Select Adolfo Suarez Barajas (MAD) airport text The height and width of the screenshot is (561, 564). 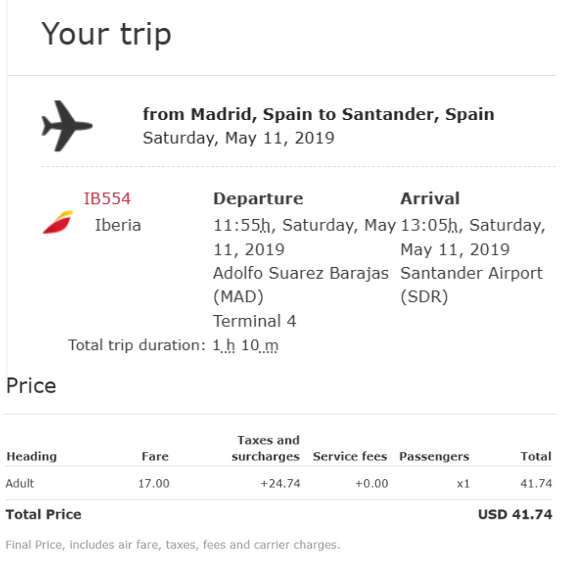301,285
